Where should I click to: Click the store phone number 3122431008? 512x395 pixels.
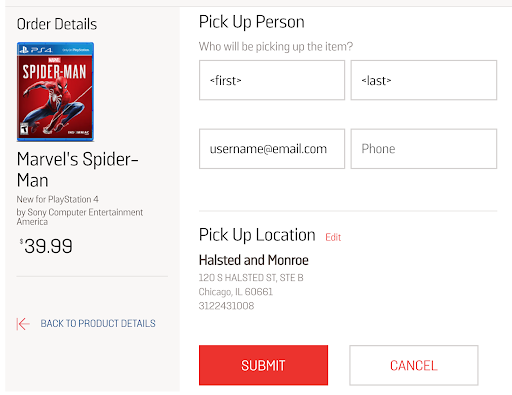(226, 306)
